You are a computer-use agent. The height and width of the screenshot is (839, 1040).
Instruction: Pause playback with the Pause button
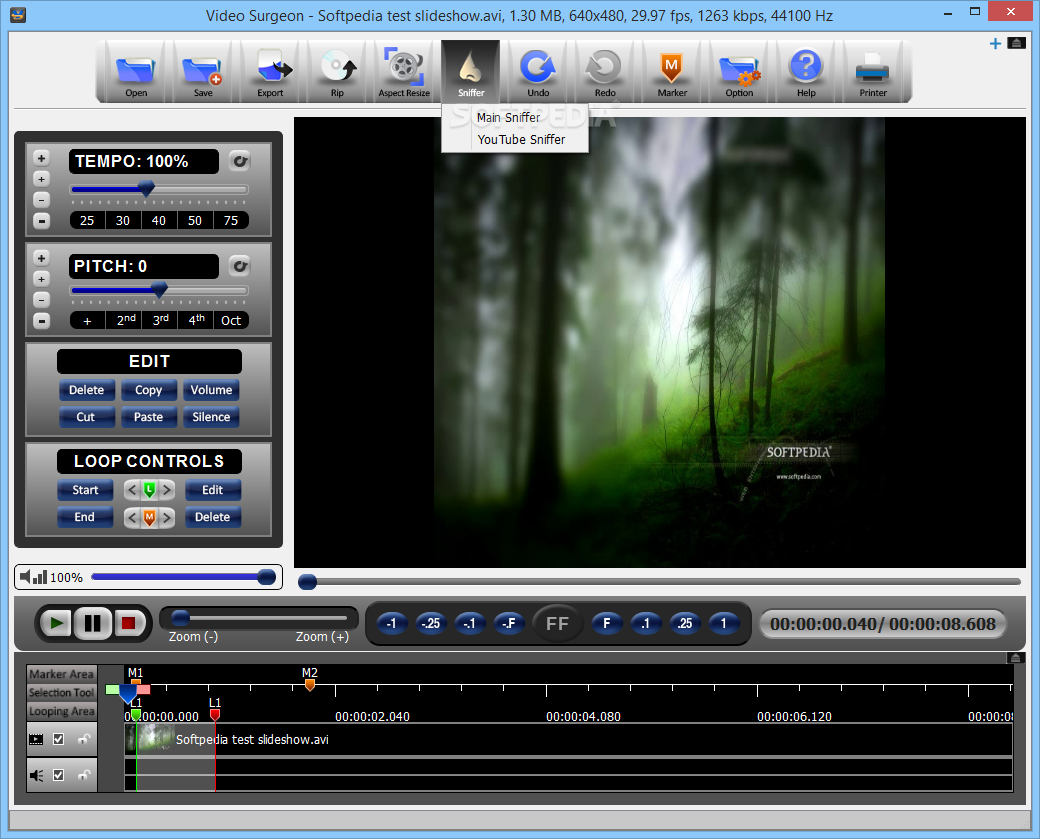(92, 623)
